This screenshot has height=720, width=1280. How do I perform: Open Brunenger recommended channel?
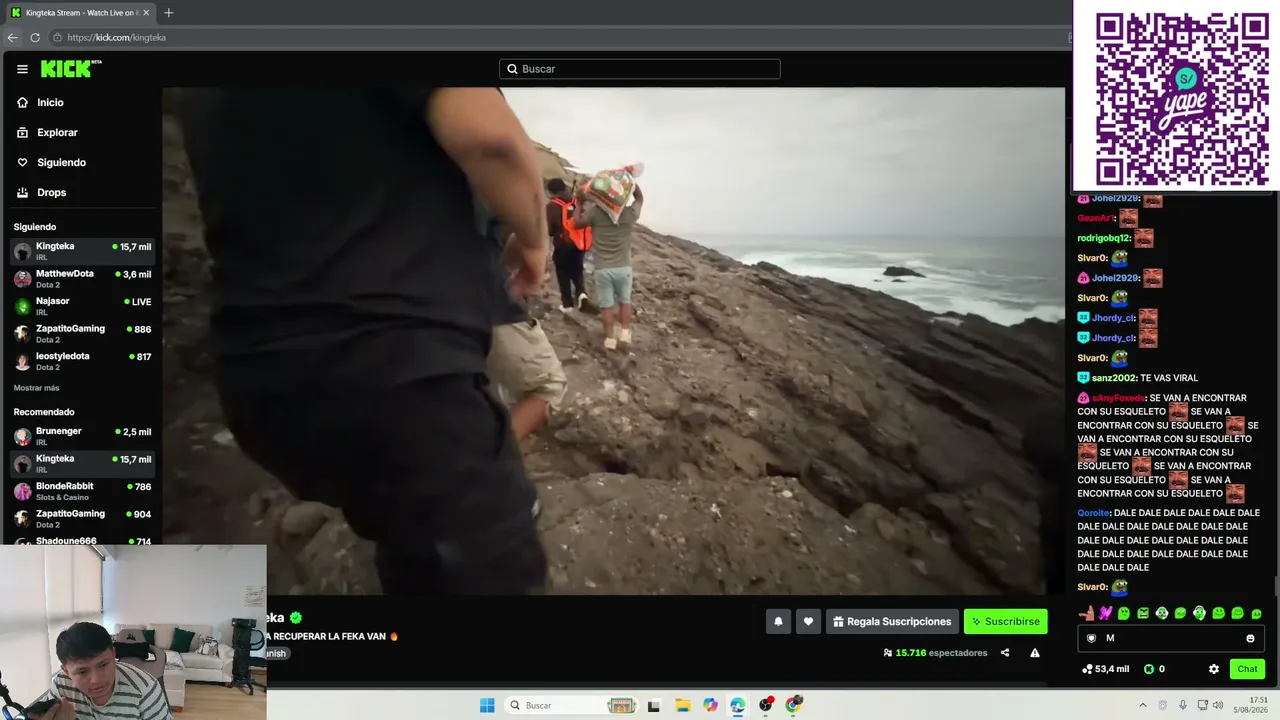(x=82, y=436)
